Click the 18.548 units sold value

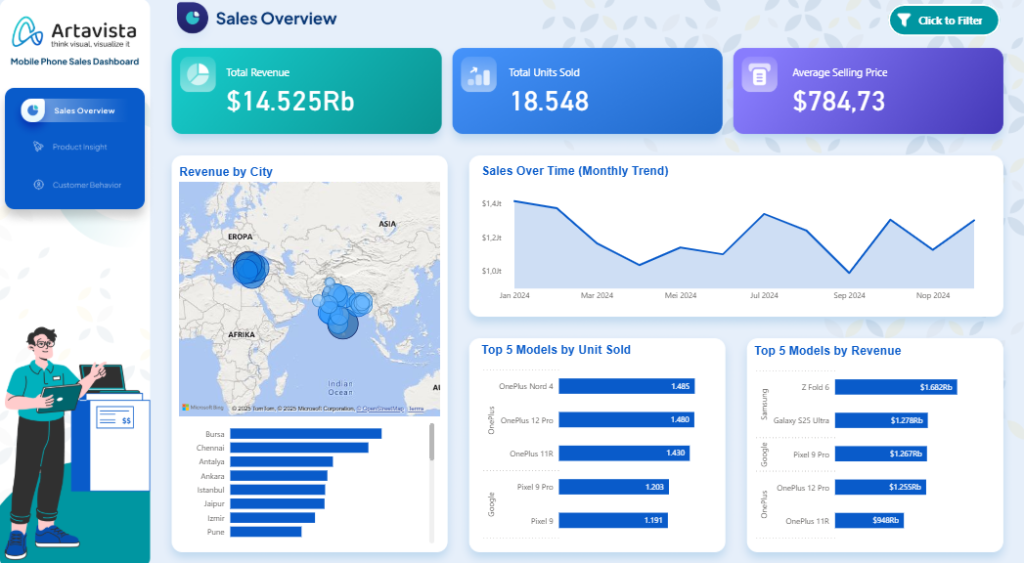tap(549, 101)
